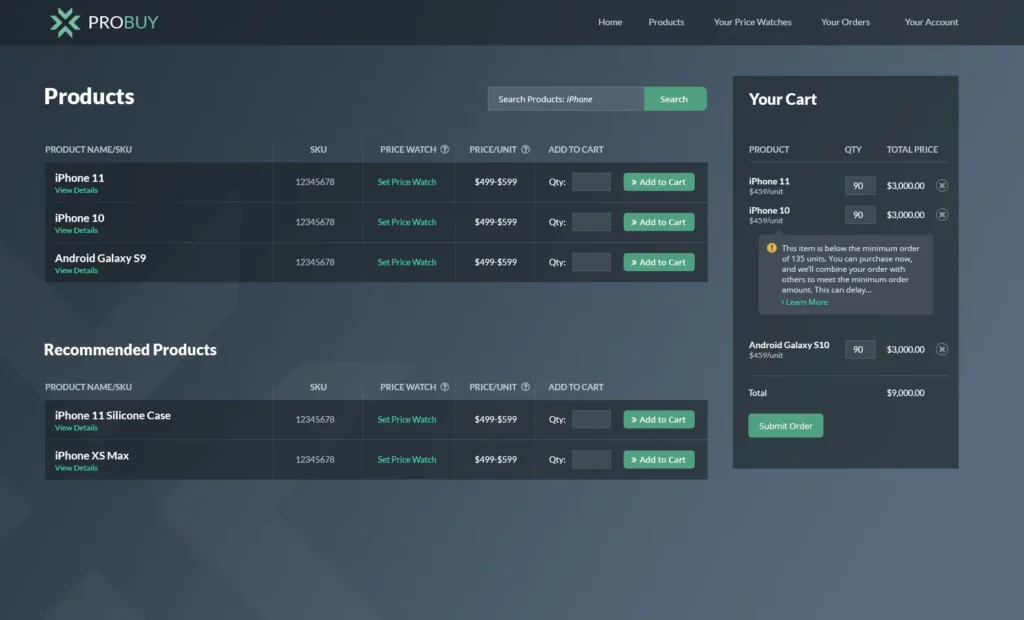
Task: Remove iPhone 10 from the cart
Action: point(942,214)
